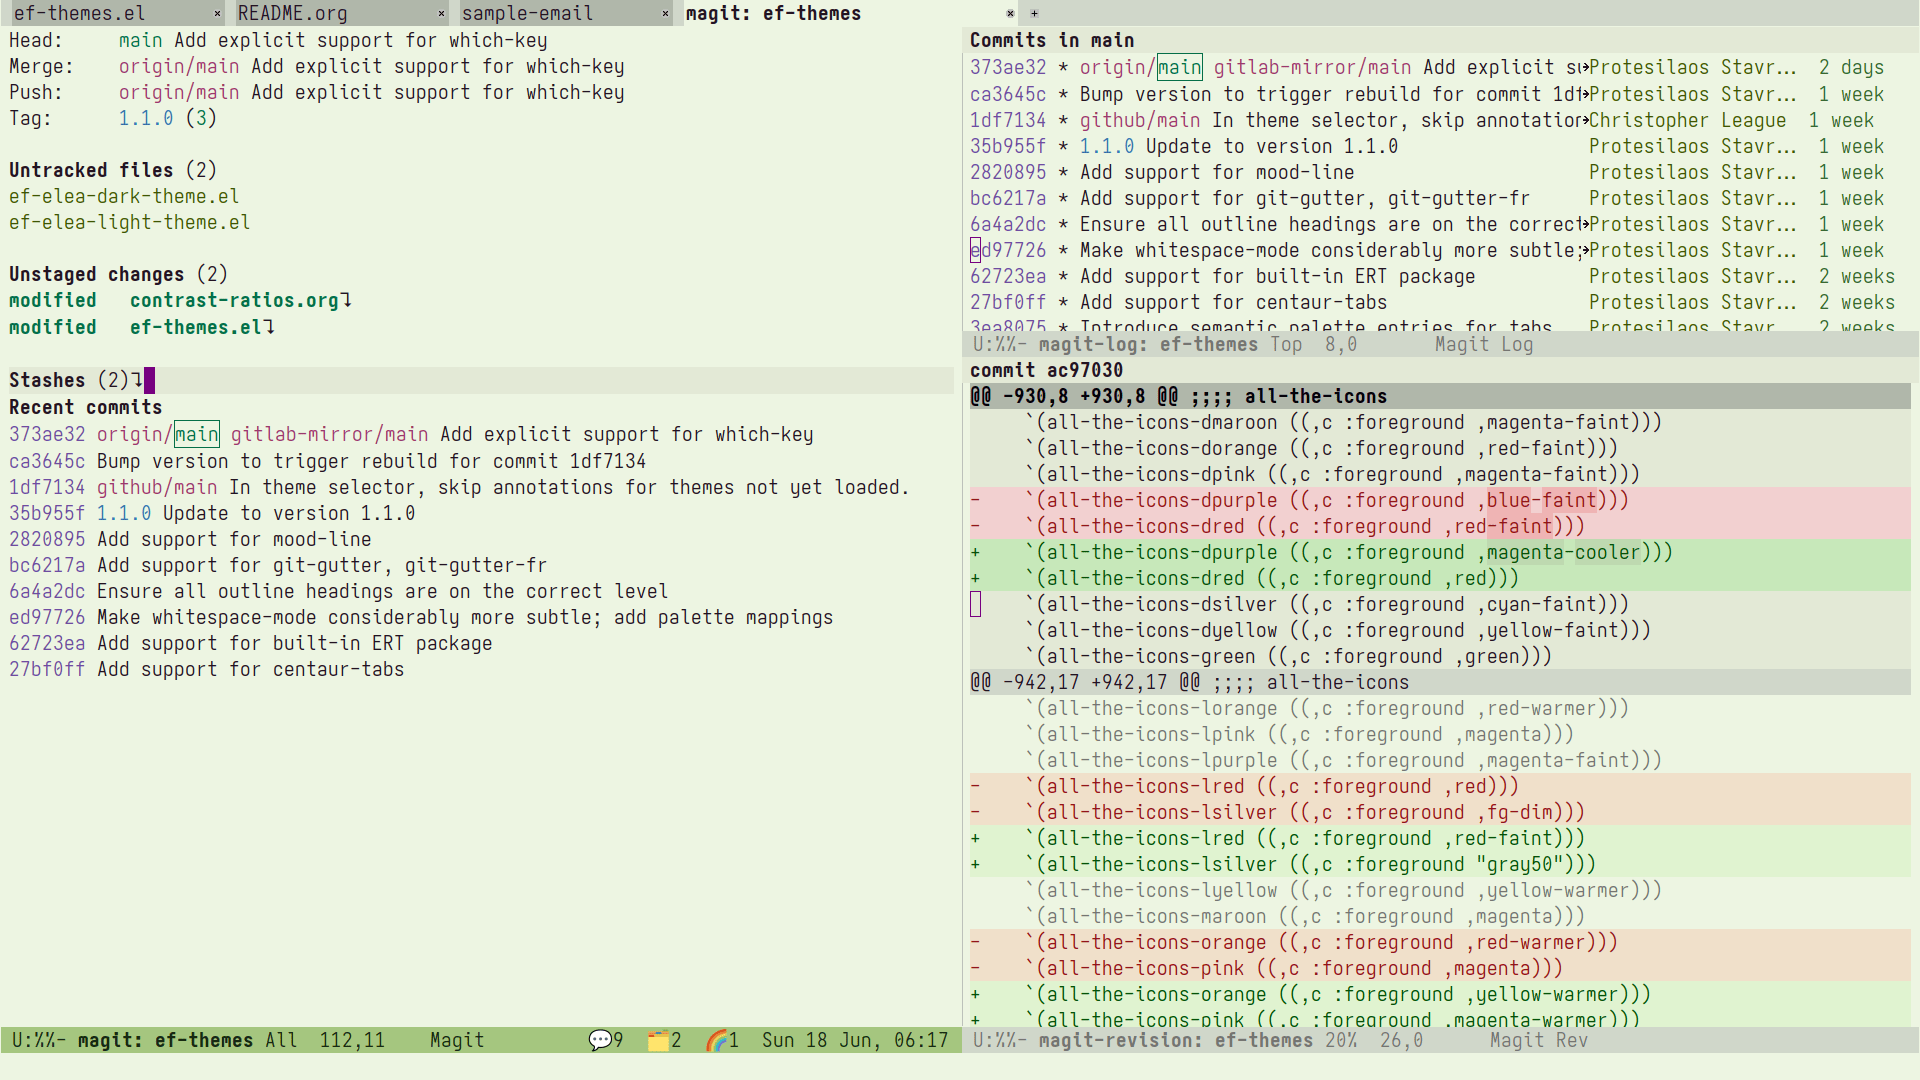Add a new tab with plus button
The height and width of the screenshot is (1080, 1920).
(1034, 13)
